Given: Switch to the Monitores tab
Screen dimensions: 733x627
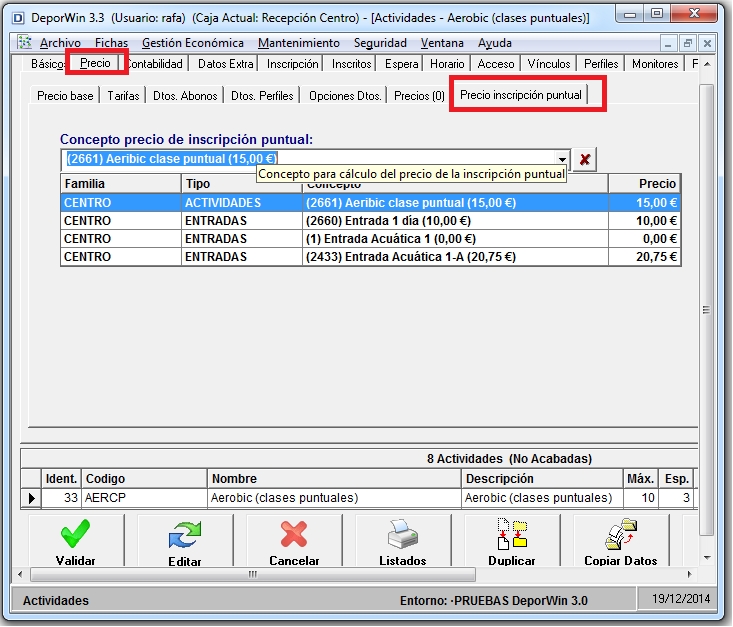Looking at the screenshot, I should pos(655,64).
